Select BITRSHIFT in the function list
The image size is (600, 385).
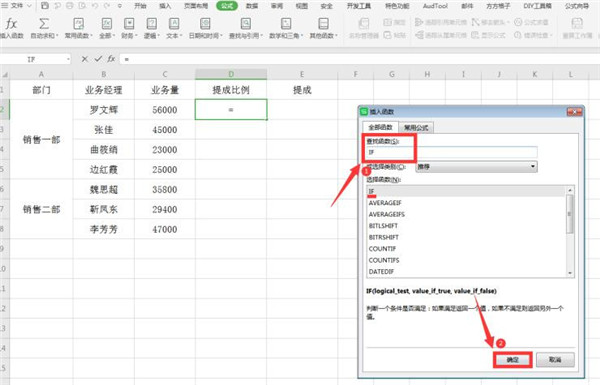466,237
